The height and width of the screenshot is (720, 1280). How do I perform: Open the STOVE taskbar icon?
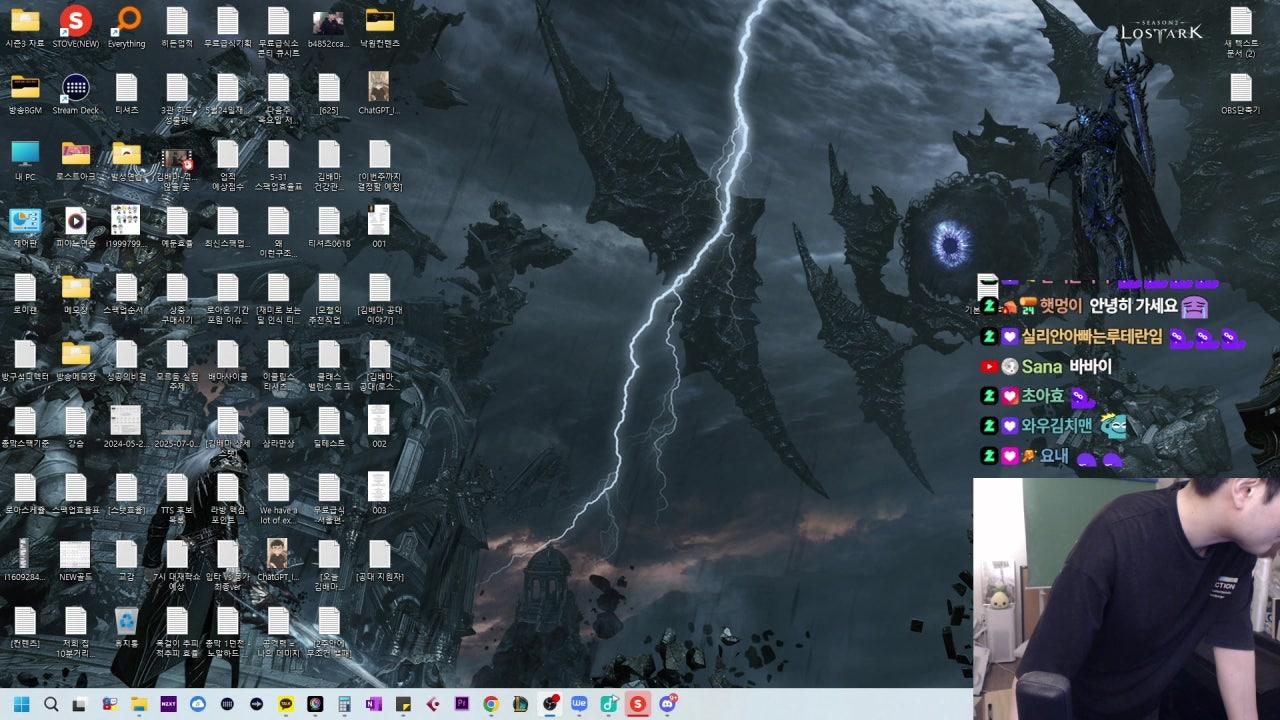coord(637,704)
